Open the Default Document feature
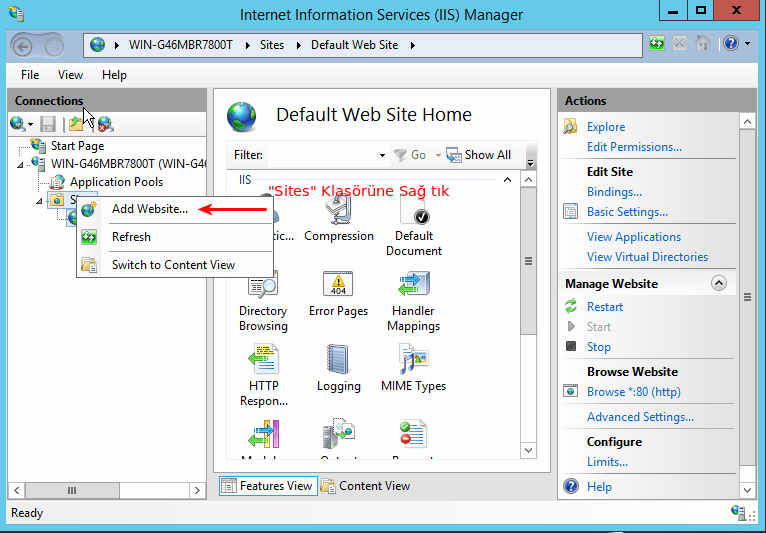 click(414, 227)
